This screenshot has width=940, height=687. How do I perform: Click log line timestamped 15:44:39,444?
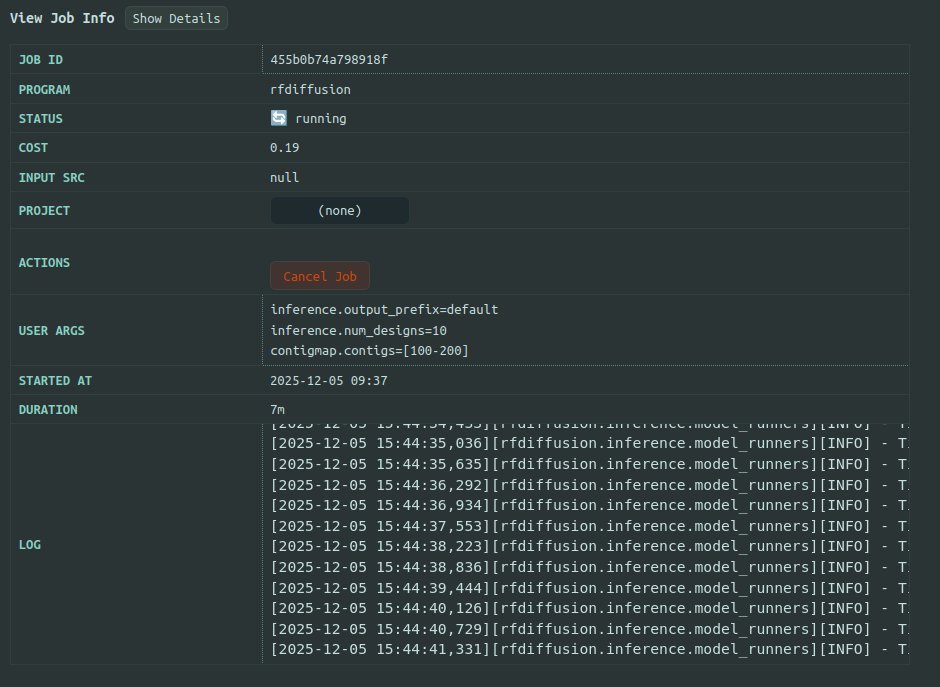point(589,587)
